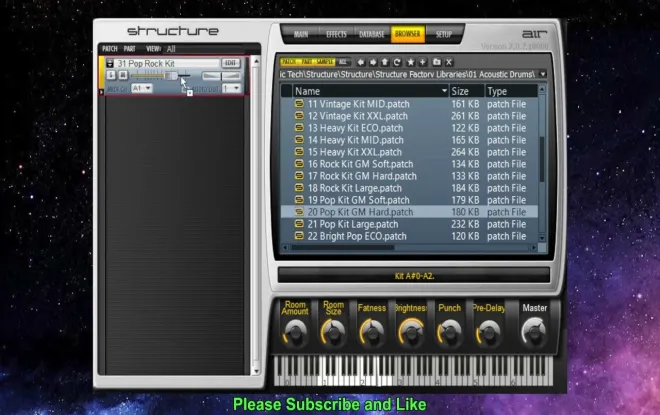660x415 pixels.
Task: Click the favorites star icon
Action: coord(411,62)
